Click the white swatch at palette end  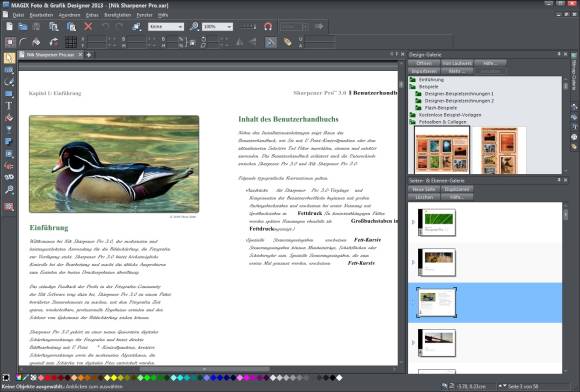[339, 378]
